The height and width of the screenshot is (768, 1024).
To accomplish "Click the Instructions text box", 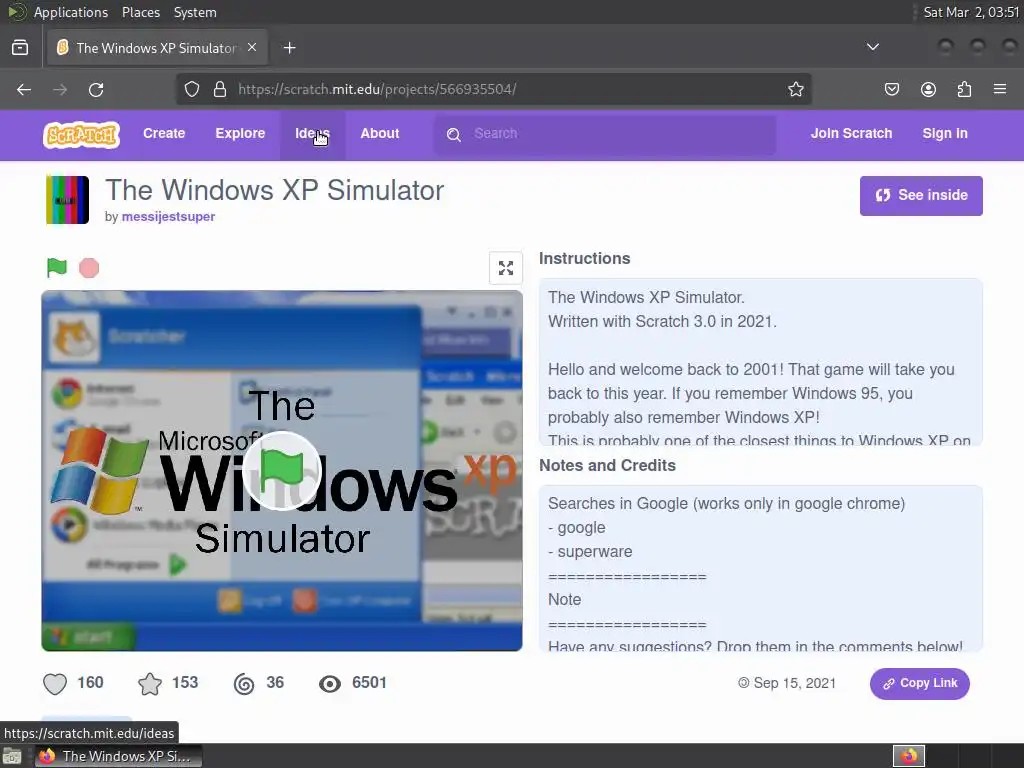I will pyautogui.click(x=761, y=362).
